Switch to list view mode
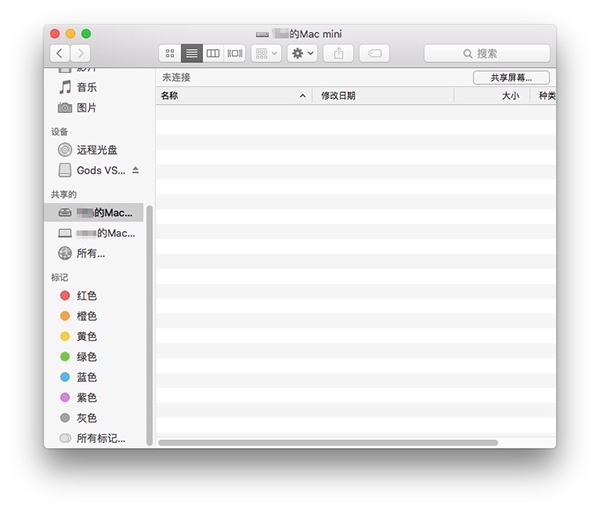 [191, 53]
